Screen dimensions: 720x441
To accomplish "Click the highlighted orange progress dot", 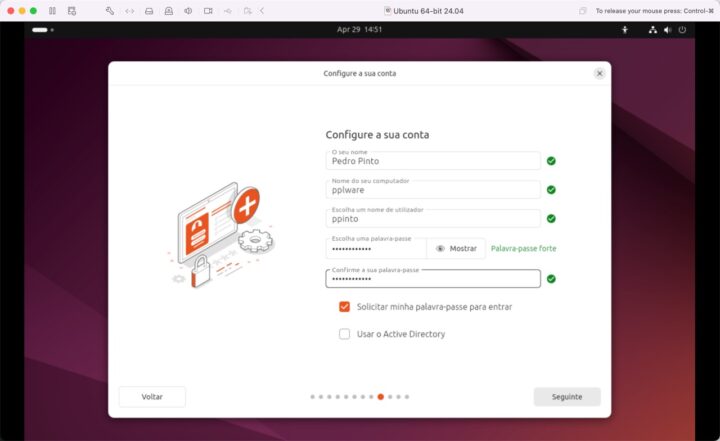I will [x=380, y=397].
